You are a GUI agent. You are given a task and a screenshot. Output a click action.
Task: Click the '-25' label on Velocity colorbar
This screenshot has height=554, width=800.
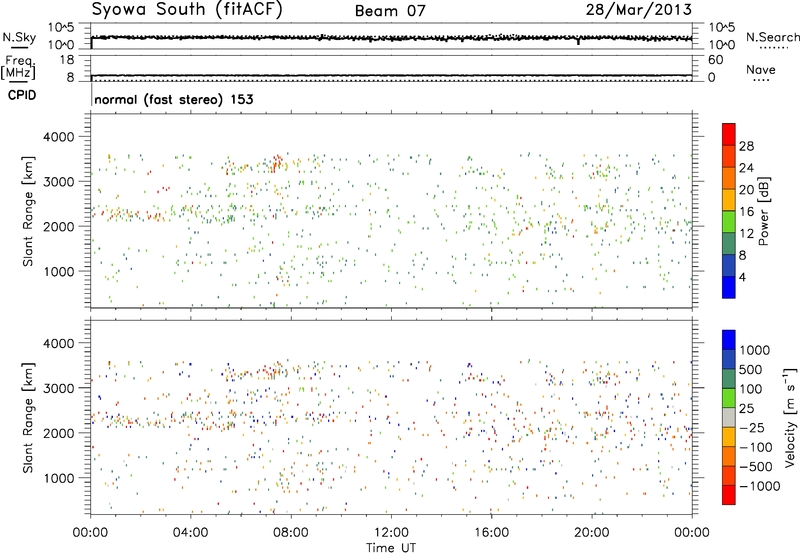pyautogui.click(x=751, y=427)
